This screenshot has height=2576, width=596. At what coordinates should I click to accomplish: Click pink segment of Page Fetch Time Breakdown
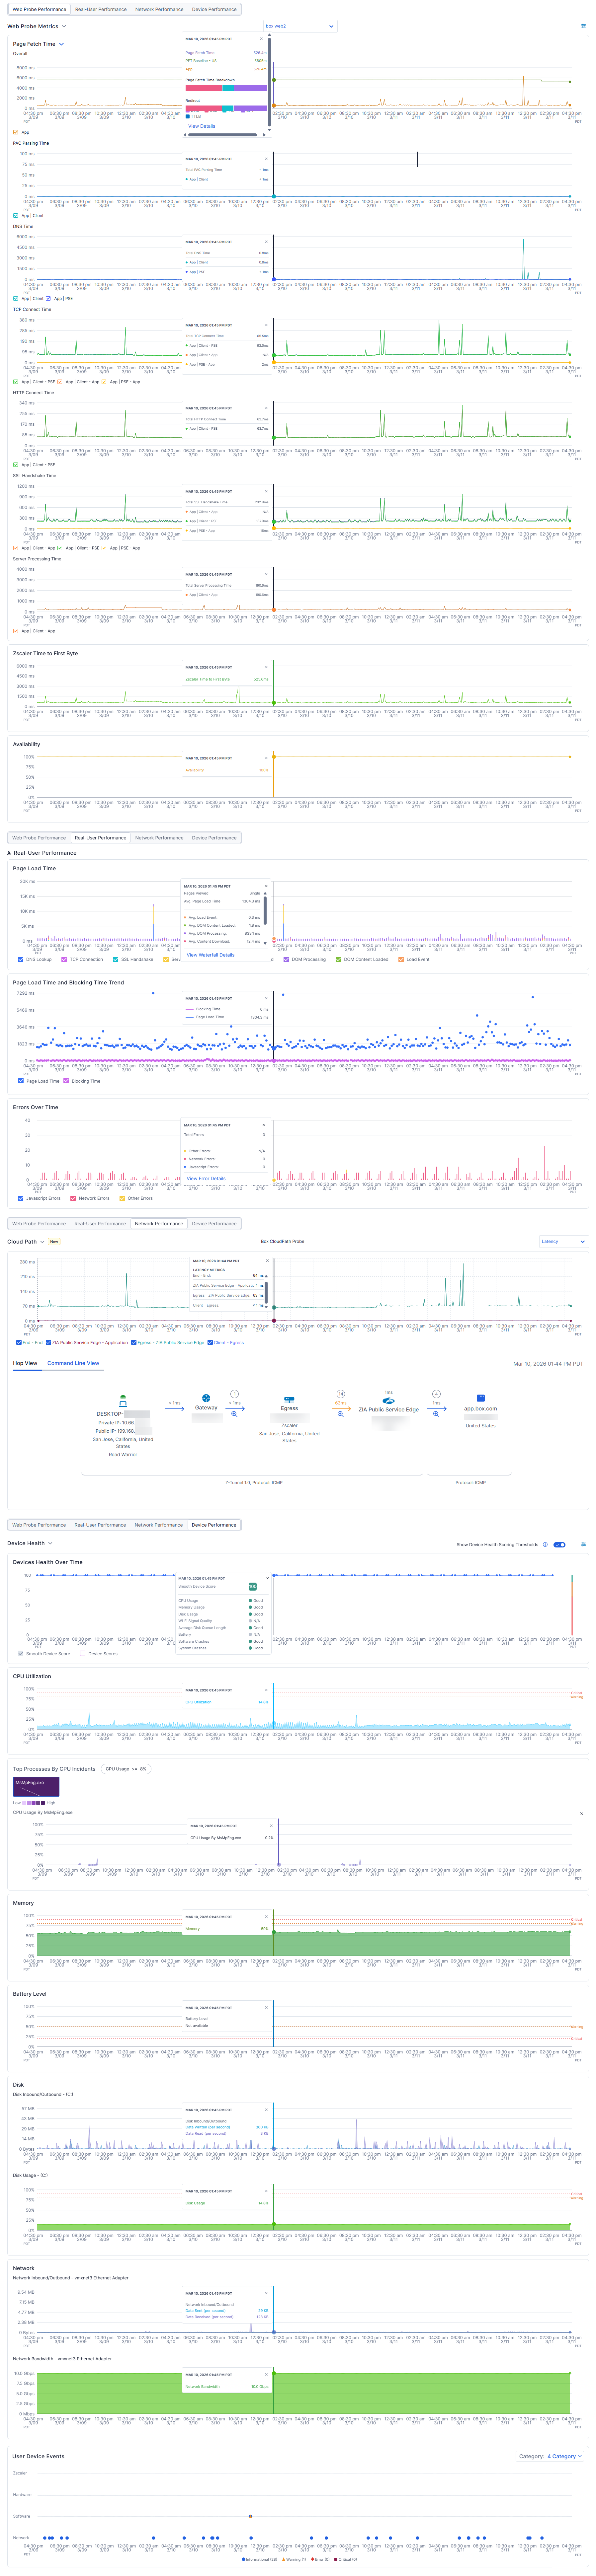[204, 88]
